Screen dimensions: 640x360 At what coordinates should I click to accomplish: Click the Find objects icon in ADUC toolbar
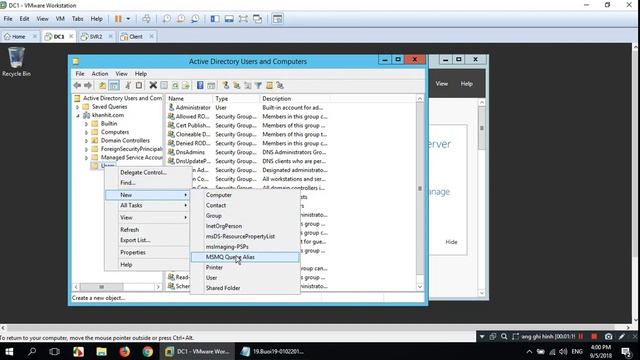269,85
